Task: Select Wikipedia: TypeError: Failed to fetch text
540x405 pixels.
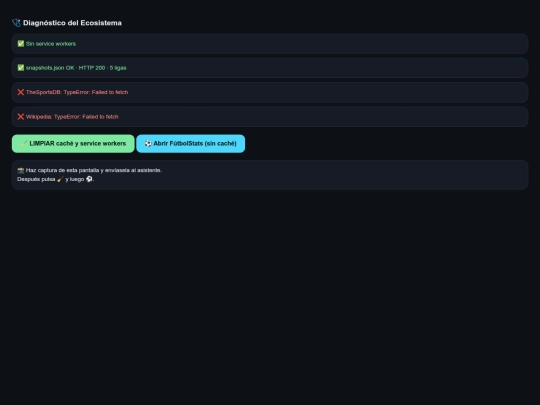Action: pyautogui.click(x=72, y=117)
